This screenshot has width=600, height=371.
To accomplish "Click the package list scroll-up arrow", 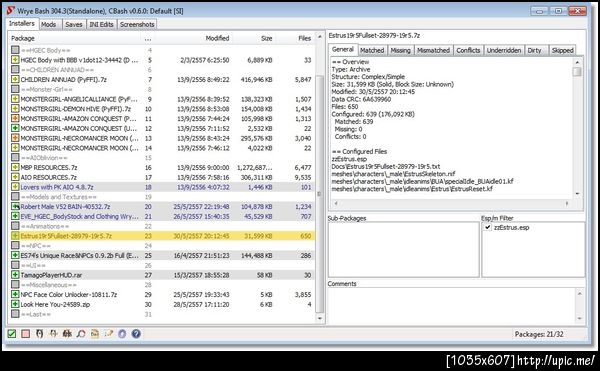I will (x=320, y=37).
